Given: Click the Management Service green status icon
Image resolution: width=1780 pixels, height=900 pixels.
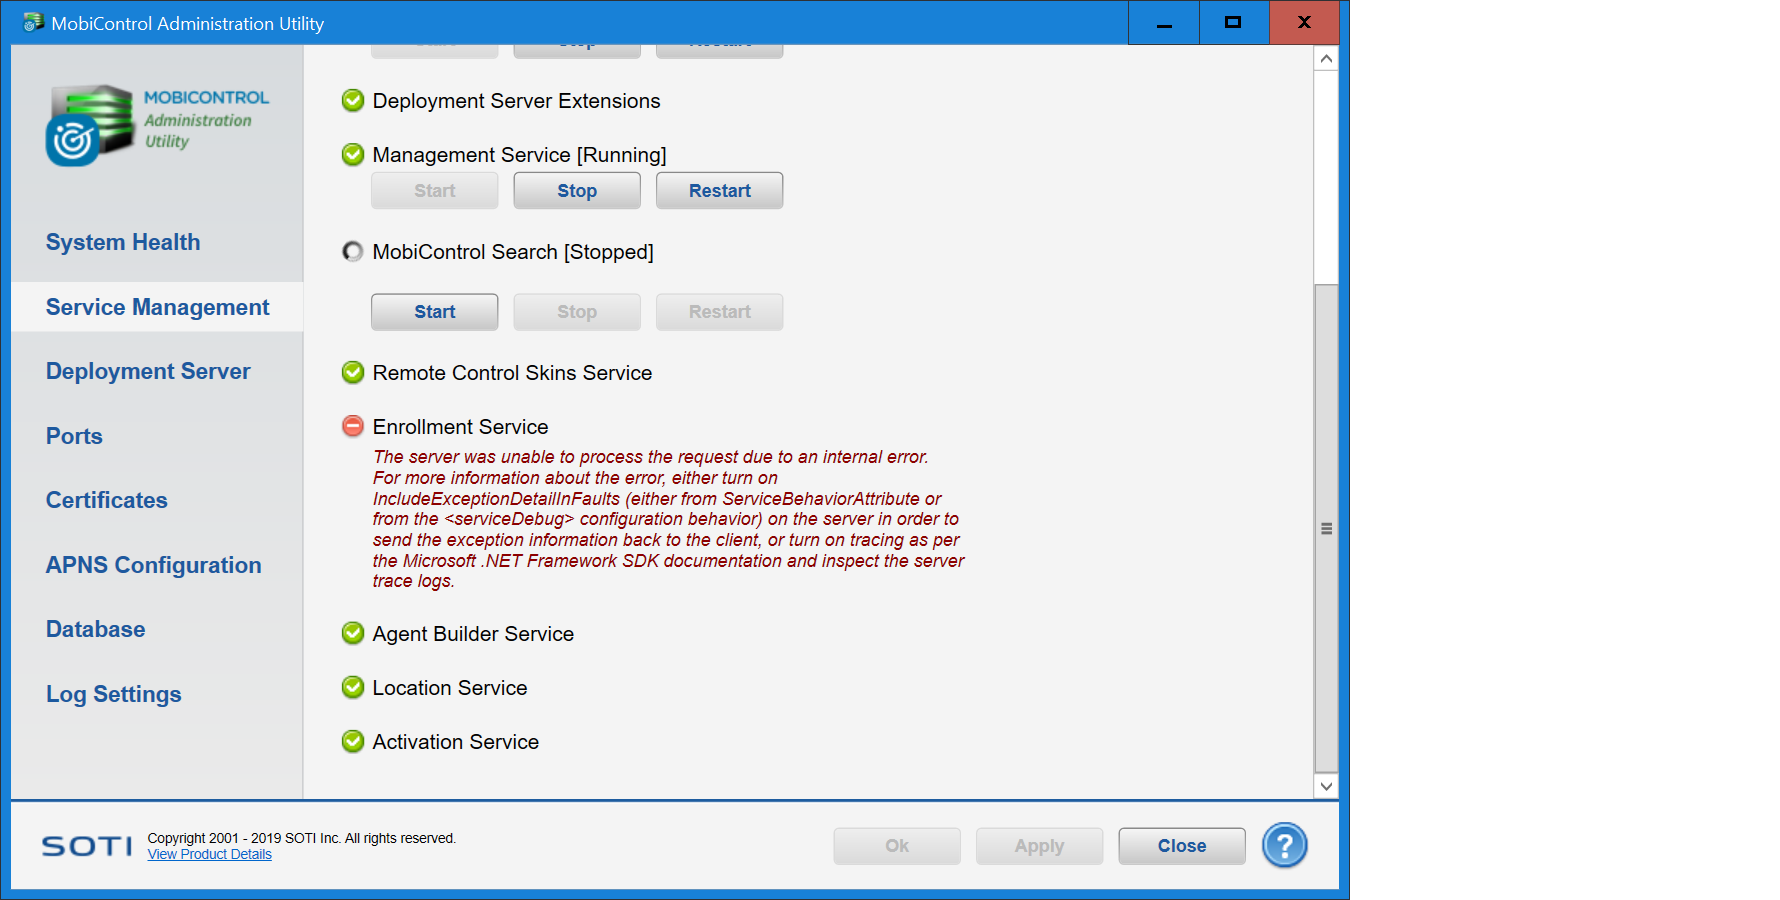Looking at the screenshot, I should tap(353, 155).
